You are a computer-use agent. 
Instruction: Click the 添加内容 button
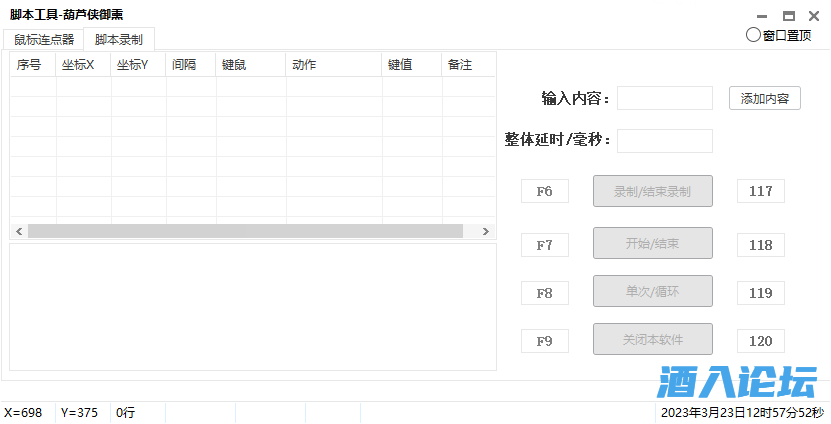(x=765, y=98)
